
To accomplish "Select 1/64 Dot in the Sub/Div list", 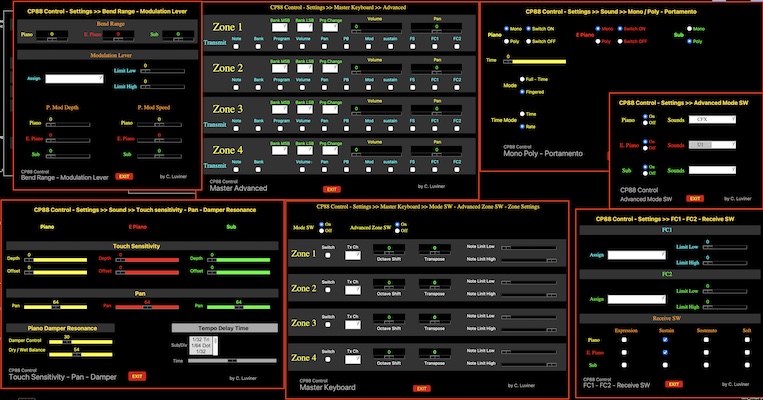I will pyautogui.click(x=201, y=345).
